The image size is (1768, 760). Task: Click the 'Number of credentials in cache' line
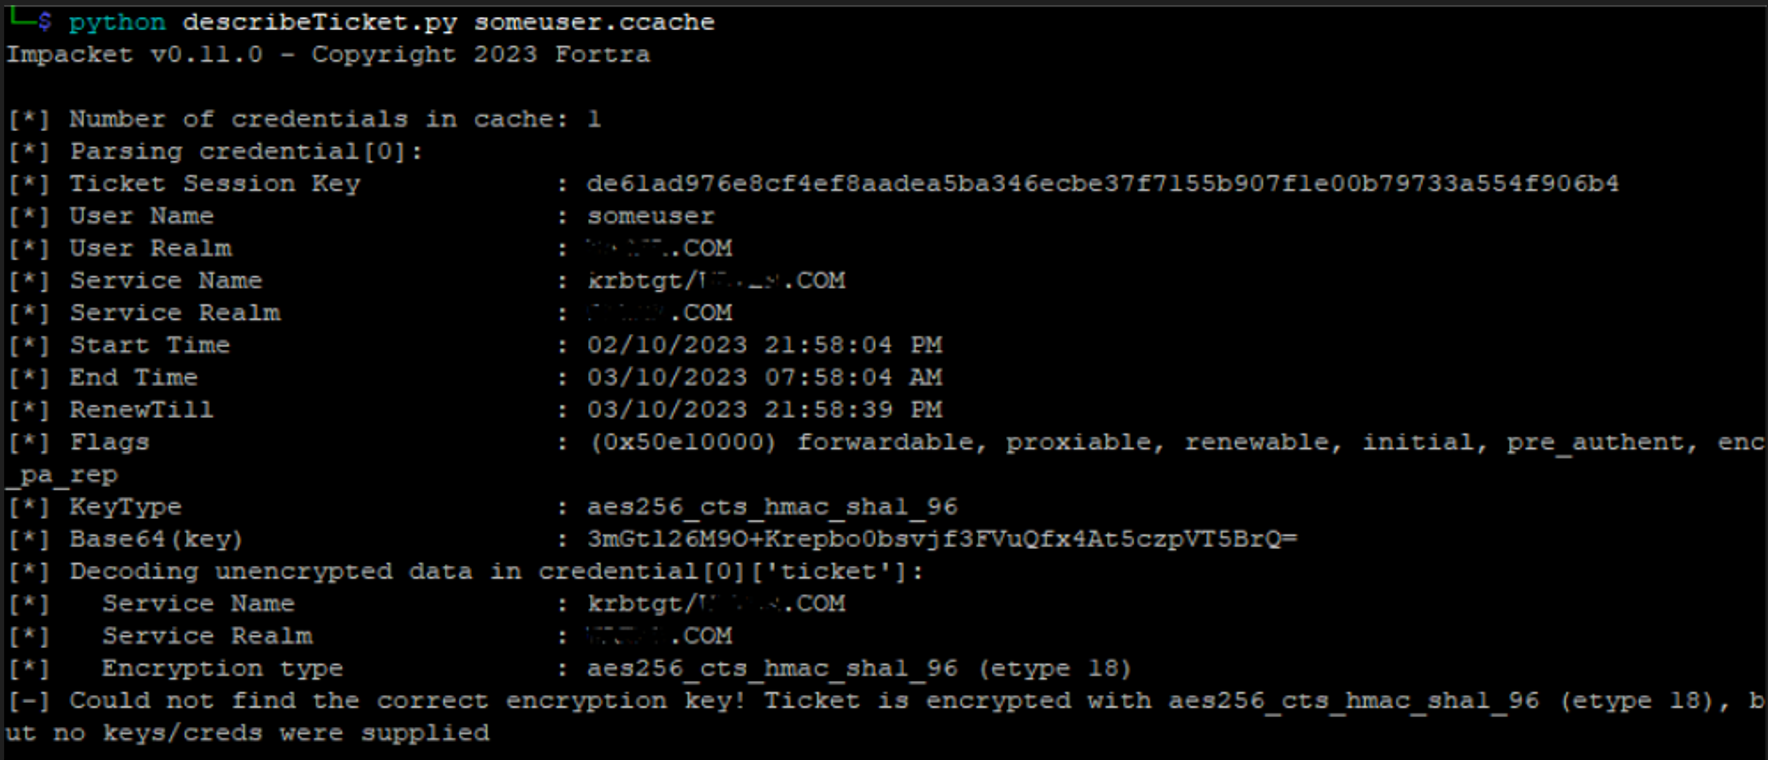tap(304, 119)
